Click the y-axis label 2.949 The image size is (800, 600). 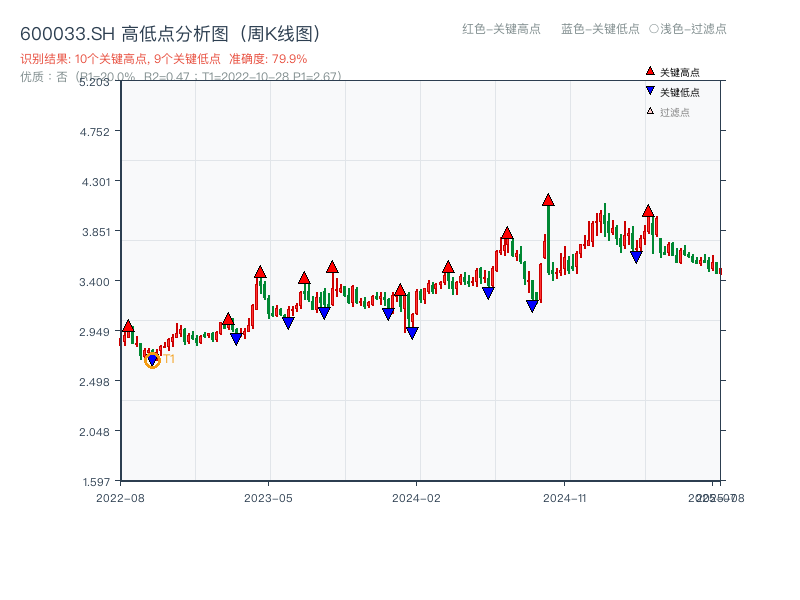(x=94, y=332)
